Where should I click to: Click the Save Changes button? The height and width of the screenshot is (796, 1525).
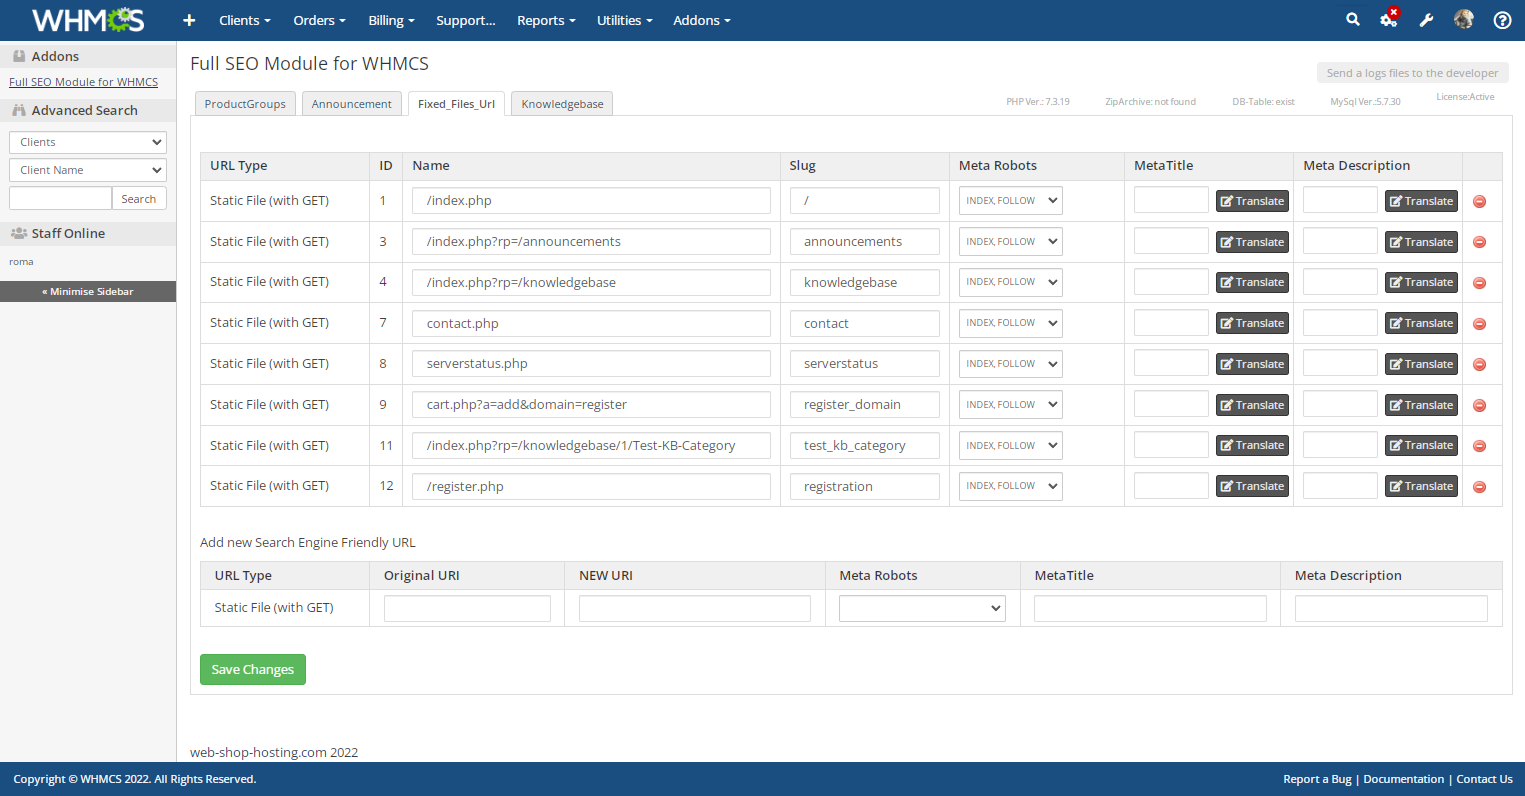(x=253, y=670)
